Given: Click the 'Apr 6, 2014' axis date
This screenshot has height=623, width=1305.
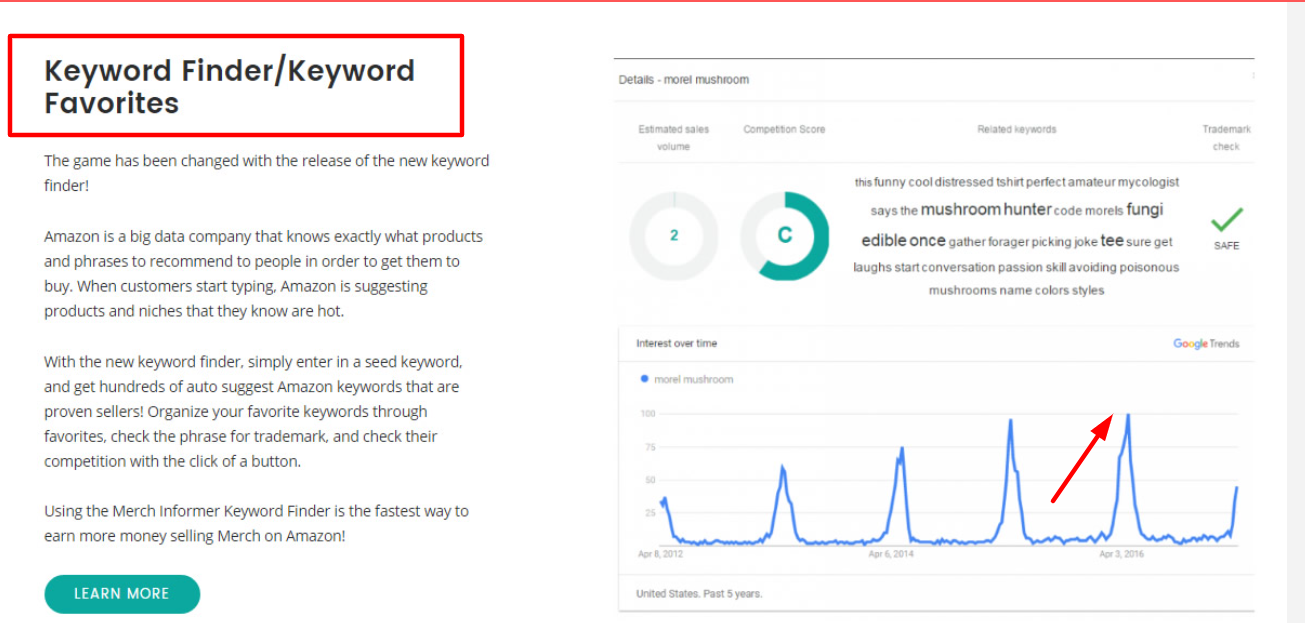Looking at the screenshot, I should [891, 553].
